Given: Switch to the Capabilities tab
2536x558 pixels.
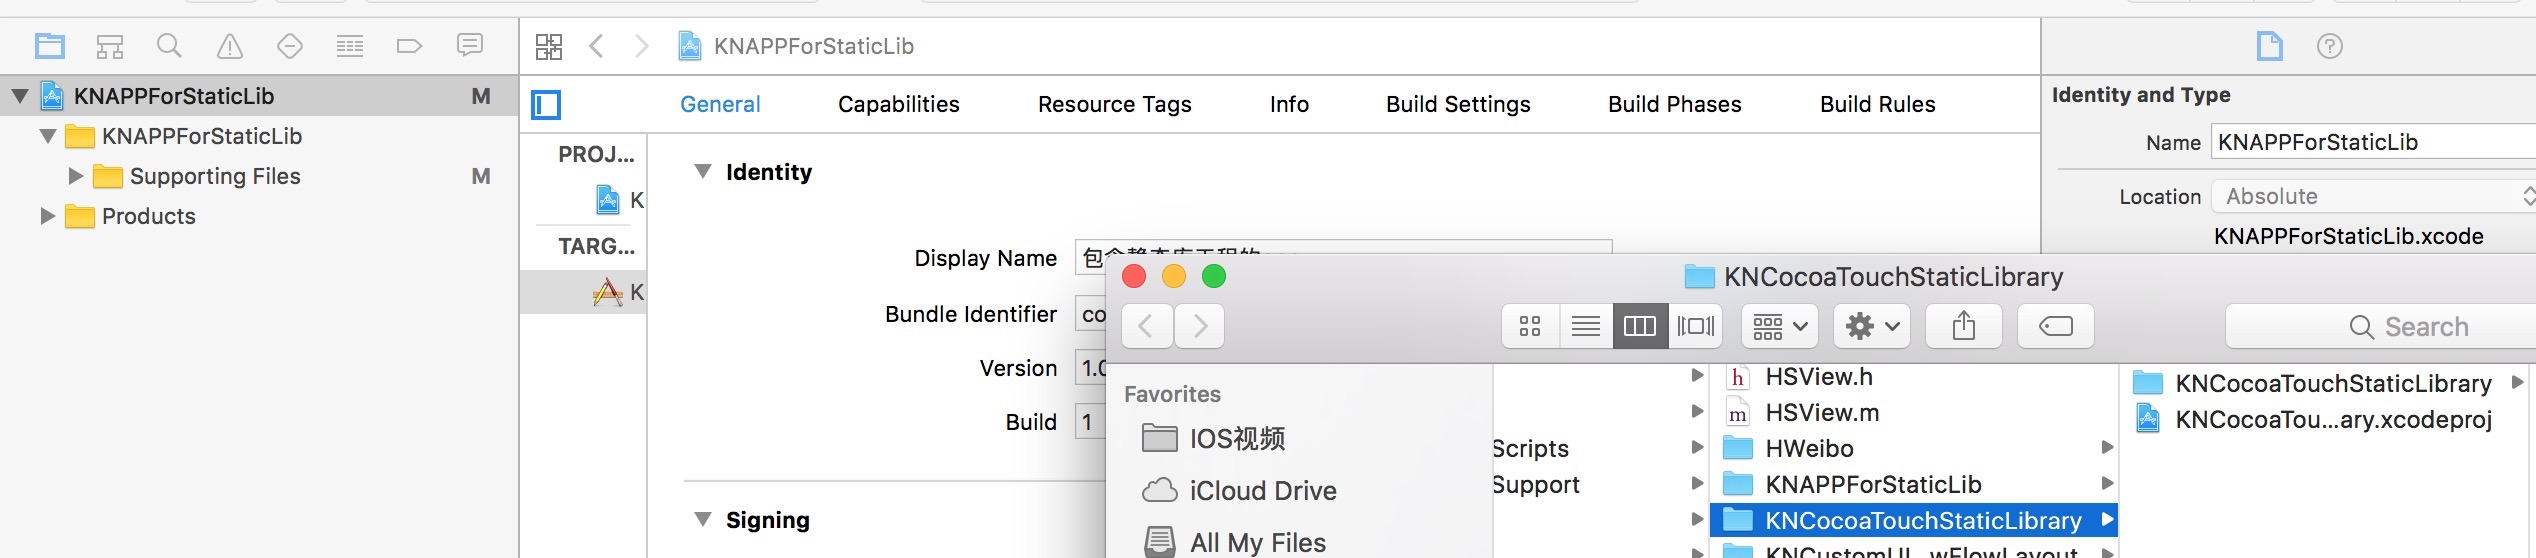Looking at the screenshot, I should point(898,104).
